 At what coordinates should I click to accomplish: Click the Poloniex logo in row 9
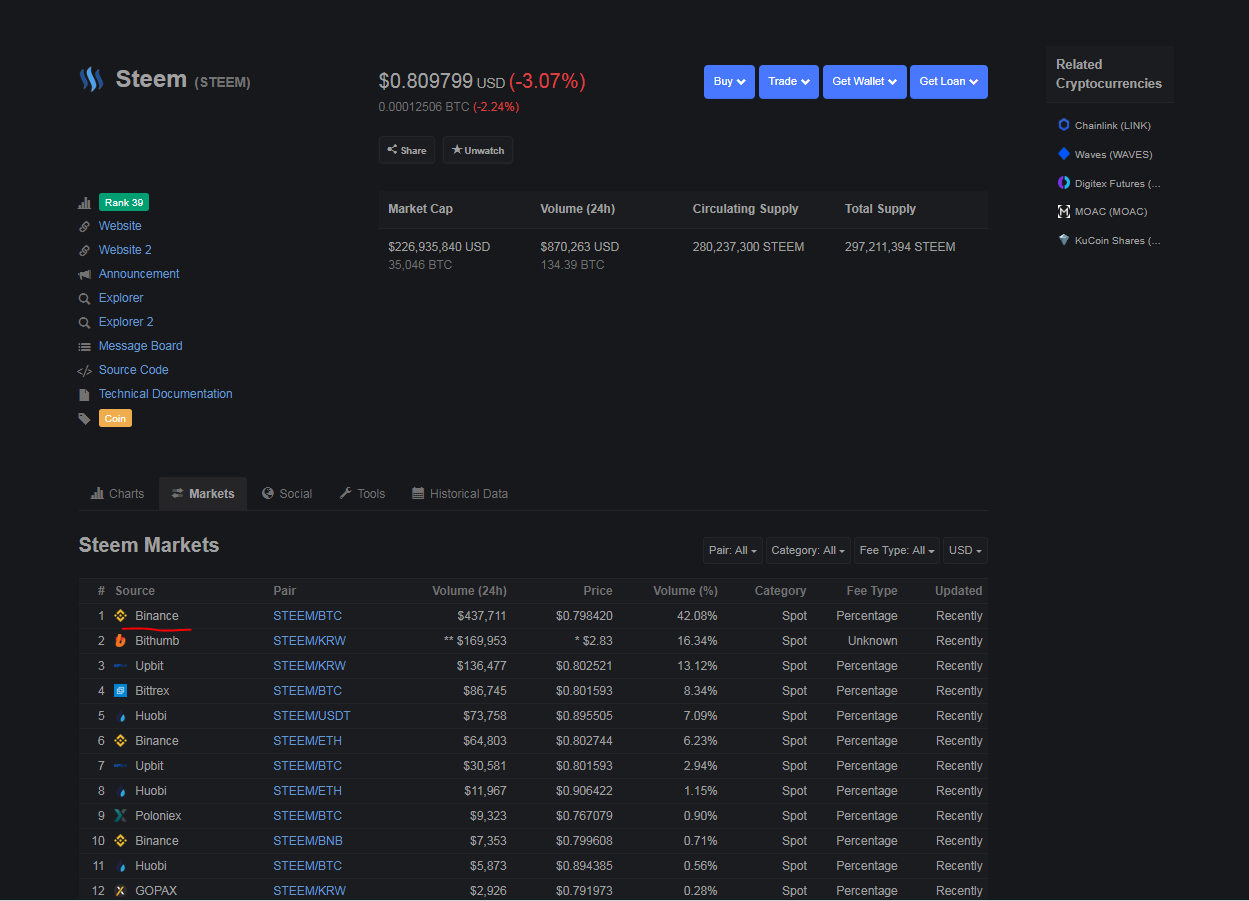coord(120,816)
